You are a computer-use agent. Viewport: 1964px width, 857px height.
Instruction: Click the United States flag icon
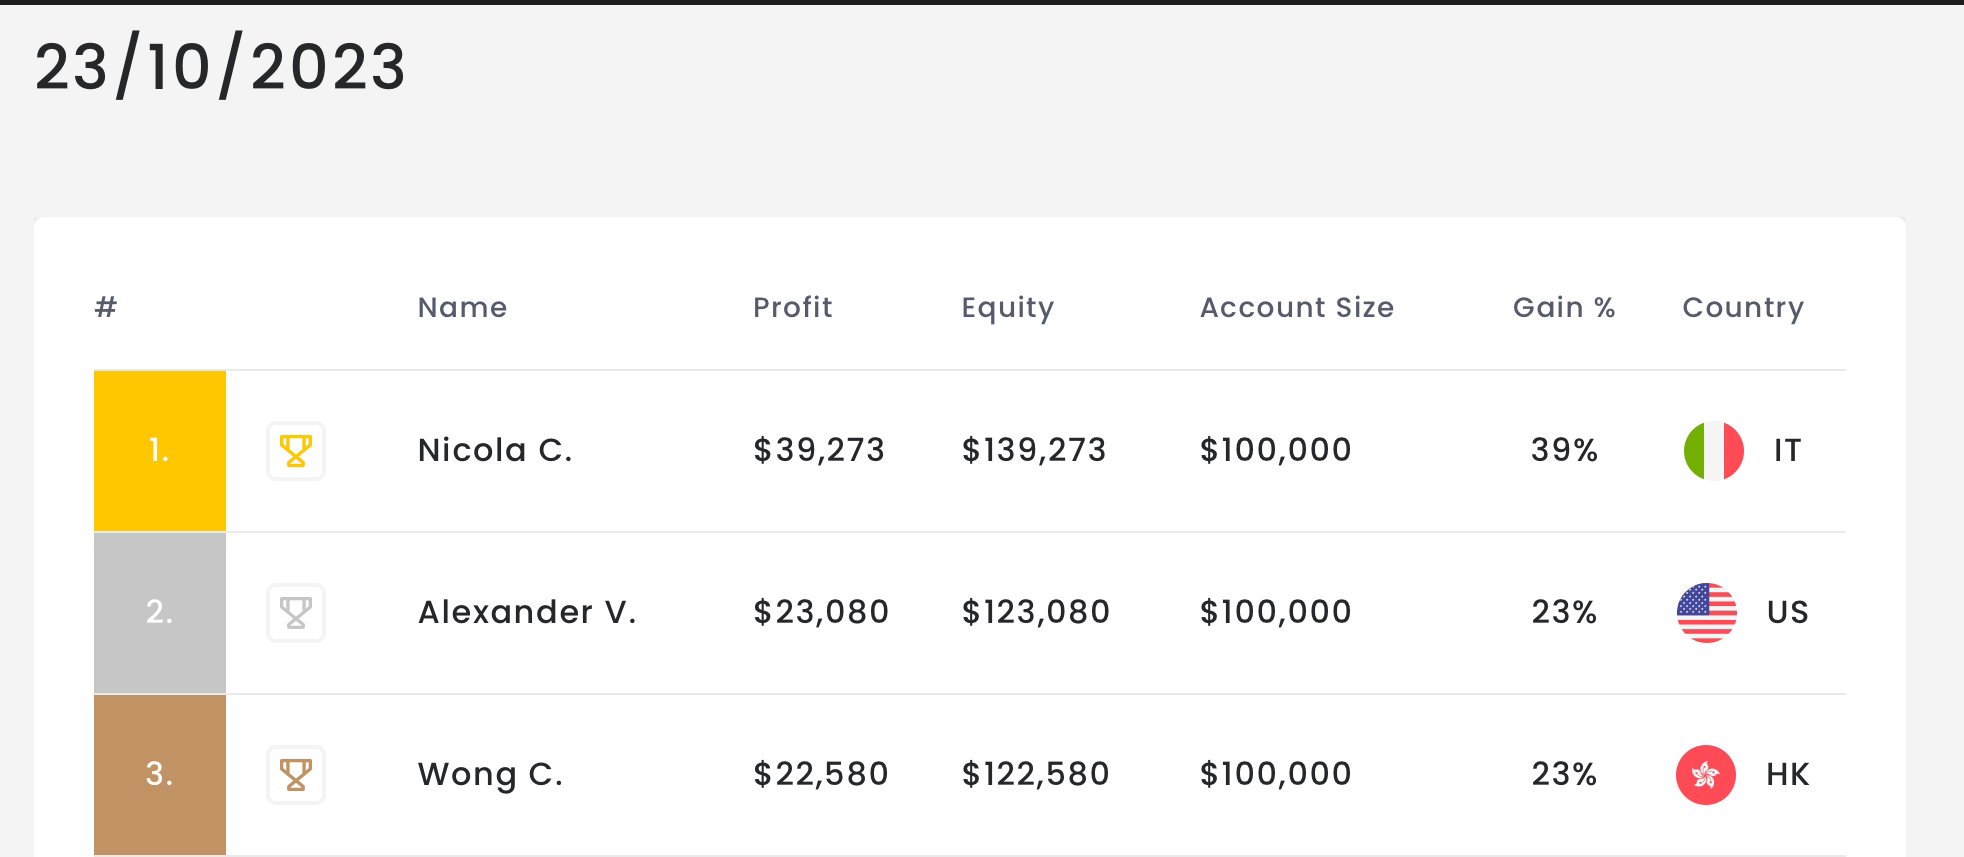tap(1706, 613)
